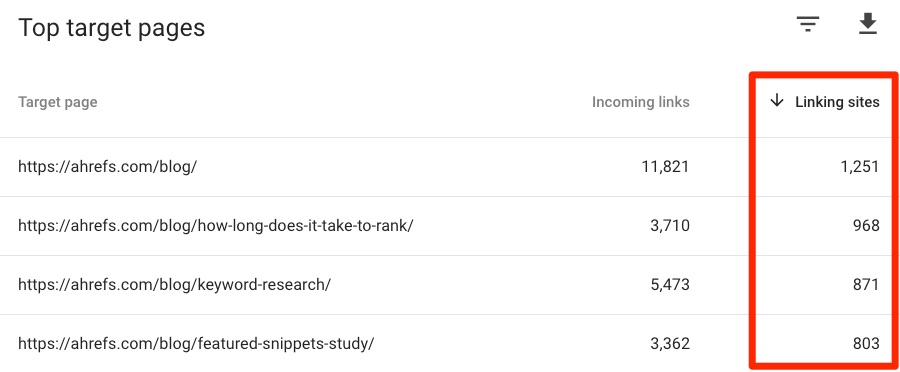Click the download export icon

868,24
